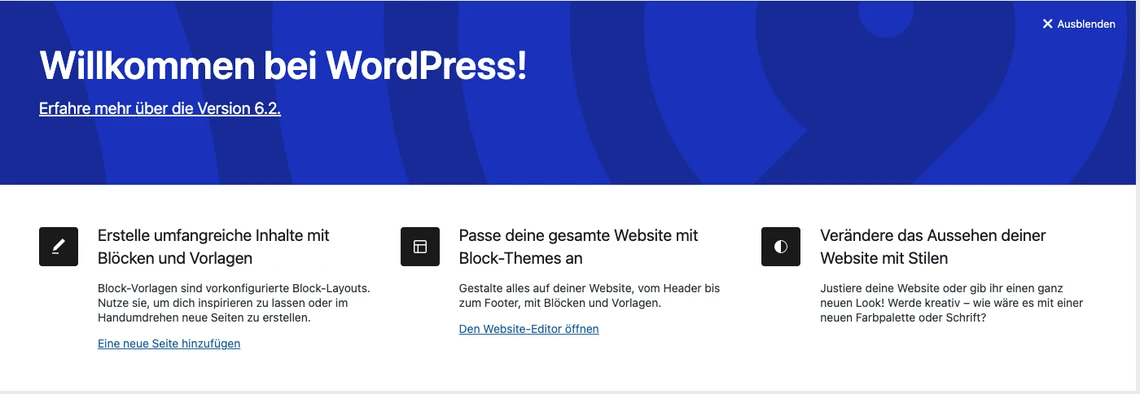Open 'Den Website-Editor öffnen' link
1140x394 pixels.
529,329
